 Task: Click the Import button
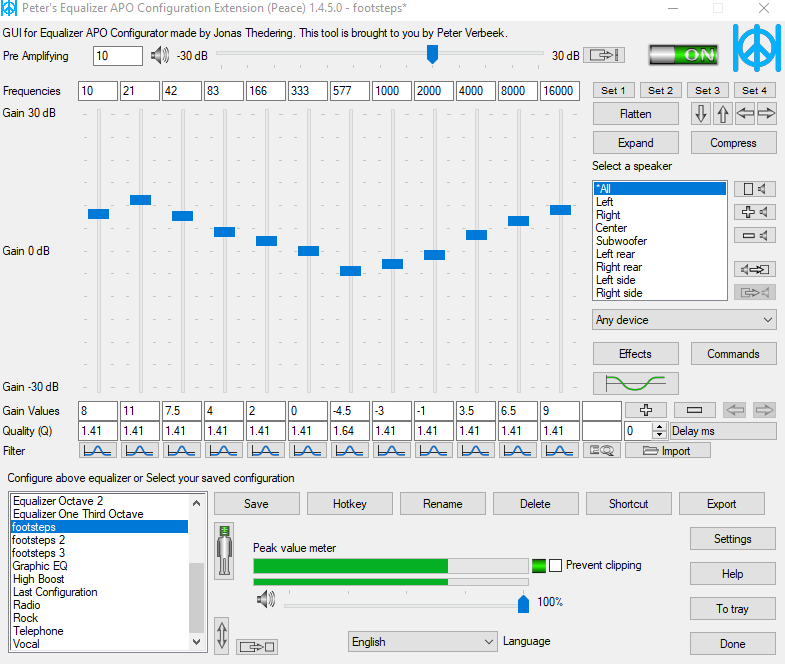[668, 451]
